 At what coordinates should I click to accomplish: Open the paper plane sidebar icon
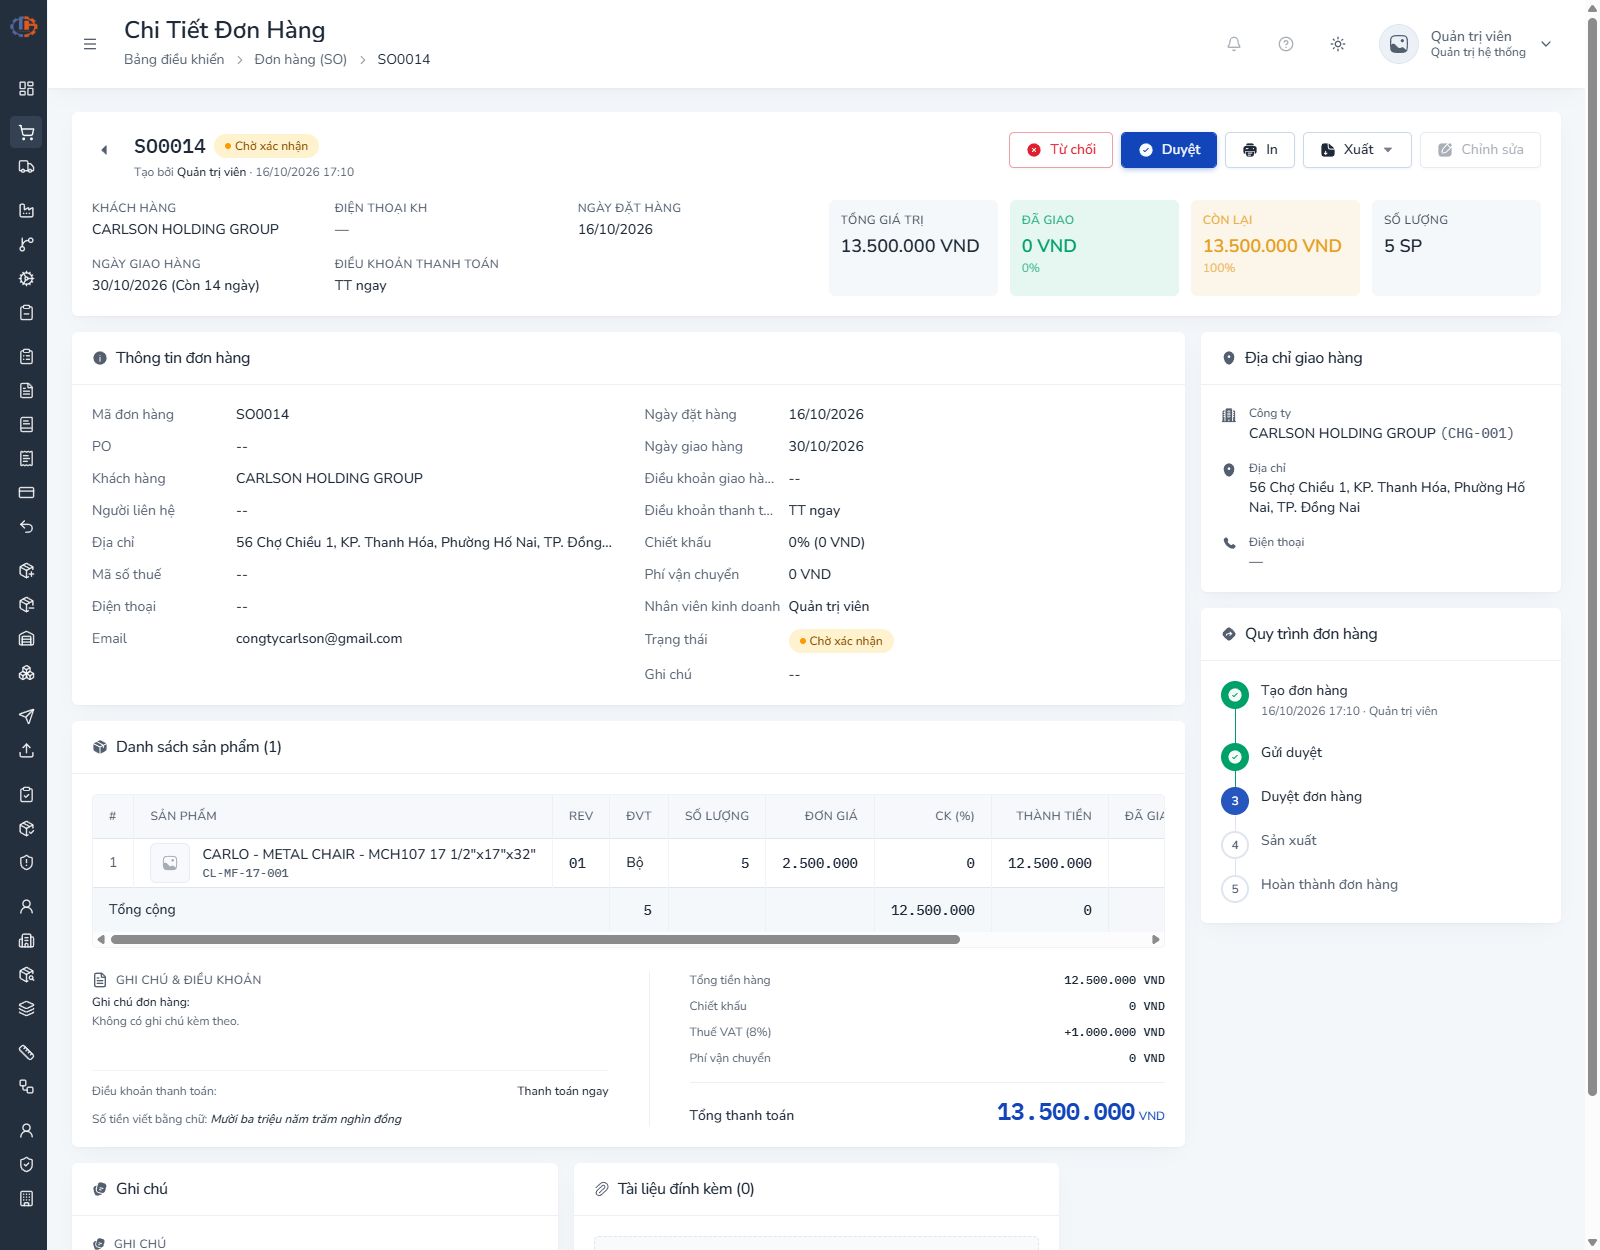pyautogui.click(x=26, y=716)
